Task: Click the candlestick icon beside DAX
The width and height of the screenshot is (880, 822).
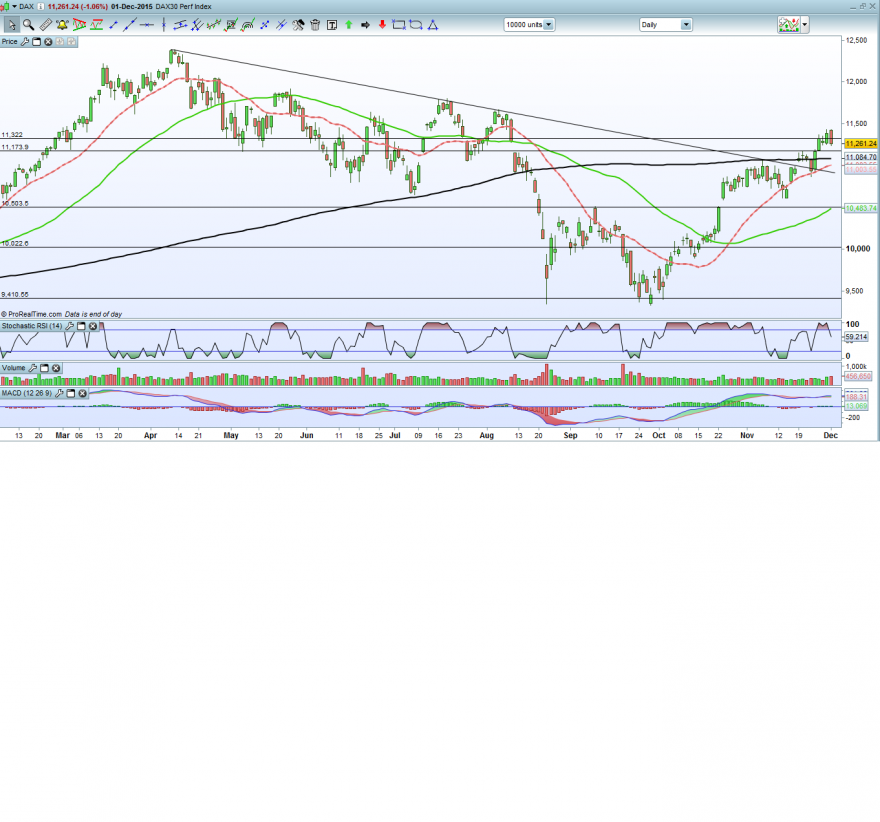Action: click(4, 7)
